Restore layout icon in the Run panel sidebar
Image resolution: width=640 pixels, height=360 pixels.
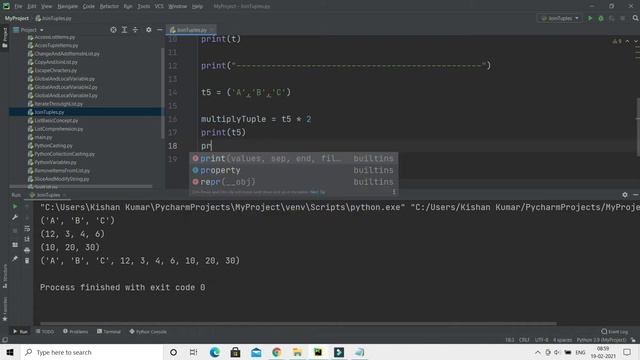[x=15, y=244]
